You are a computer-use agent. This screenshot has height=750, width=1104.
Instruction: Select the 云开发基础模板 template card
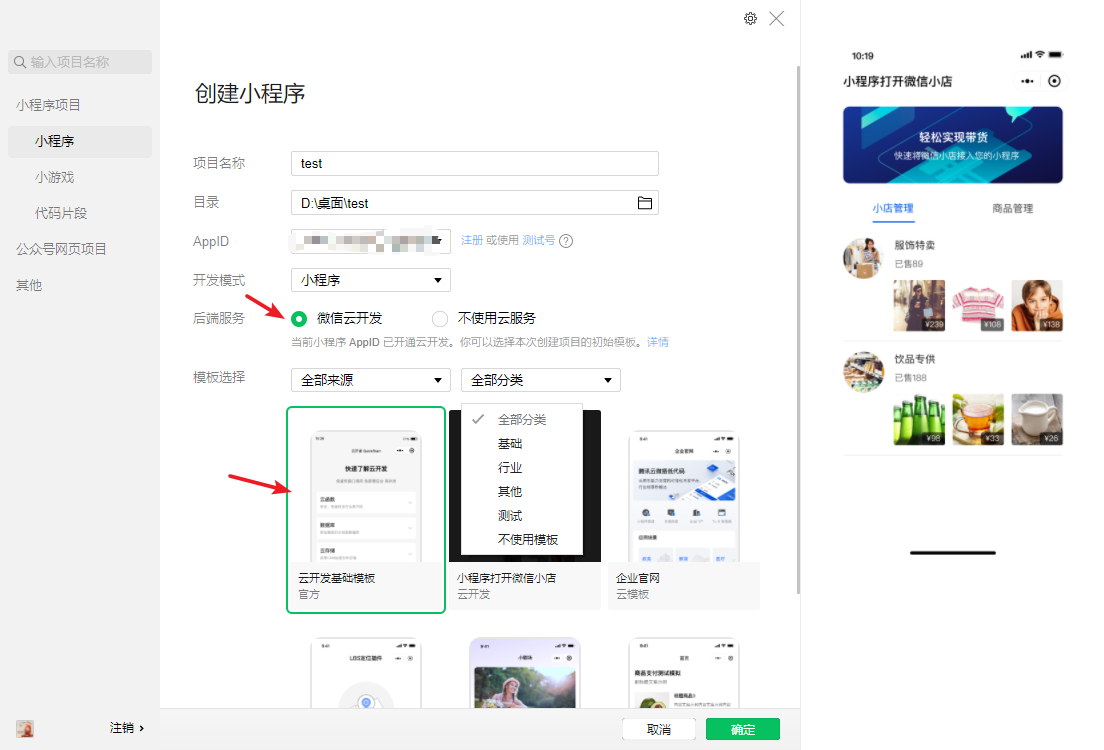point(366,510)
